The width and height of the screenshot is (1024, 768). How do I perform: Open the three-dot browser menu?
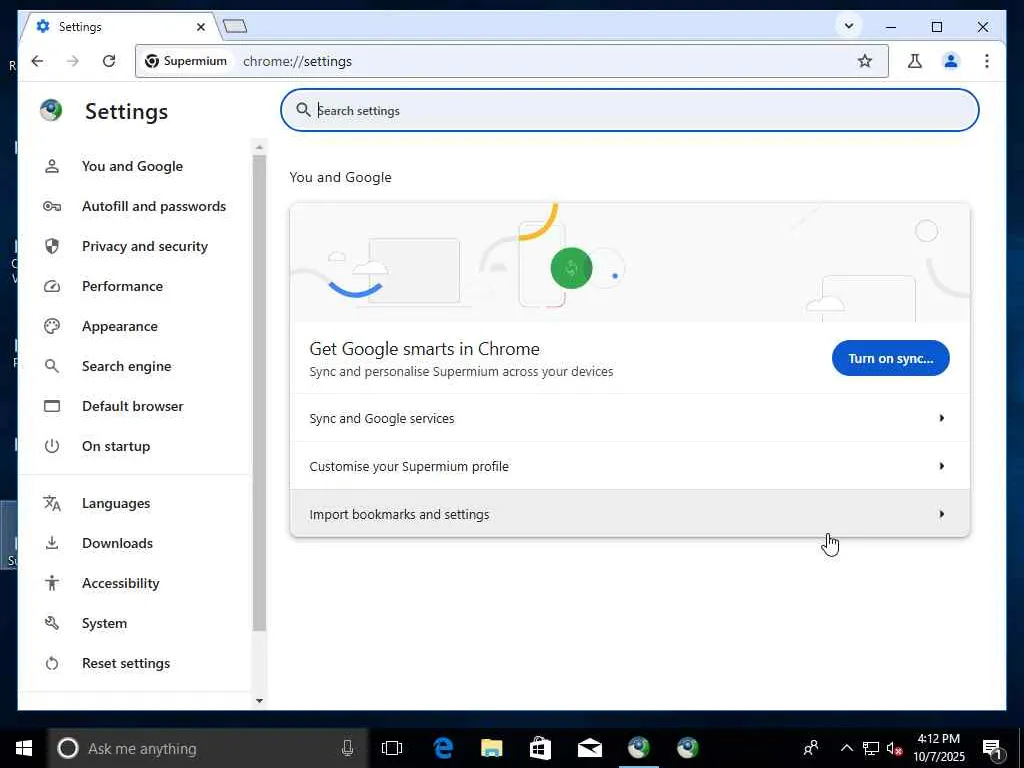coord(987,61)
